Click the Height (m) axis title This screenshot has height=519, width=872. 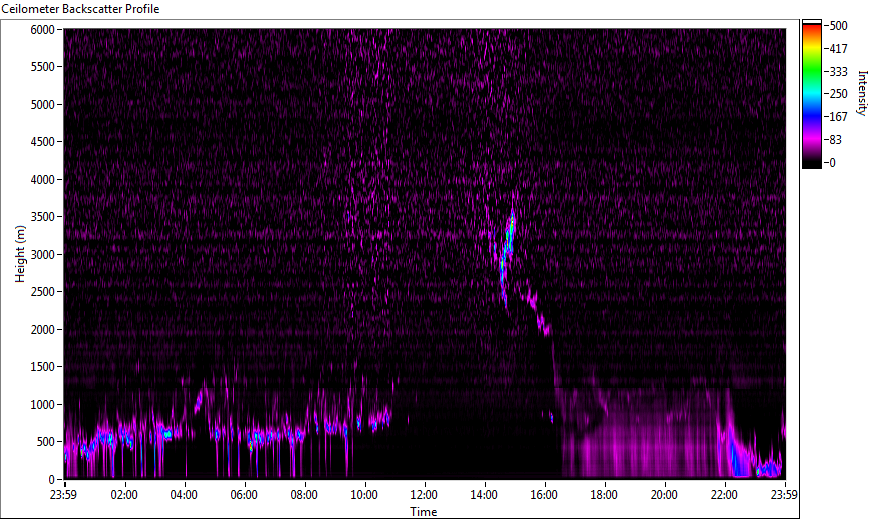tap(20, 254)
